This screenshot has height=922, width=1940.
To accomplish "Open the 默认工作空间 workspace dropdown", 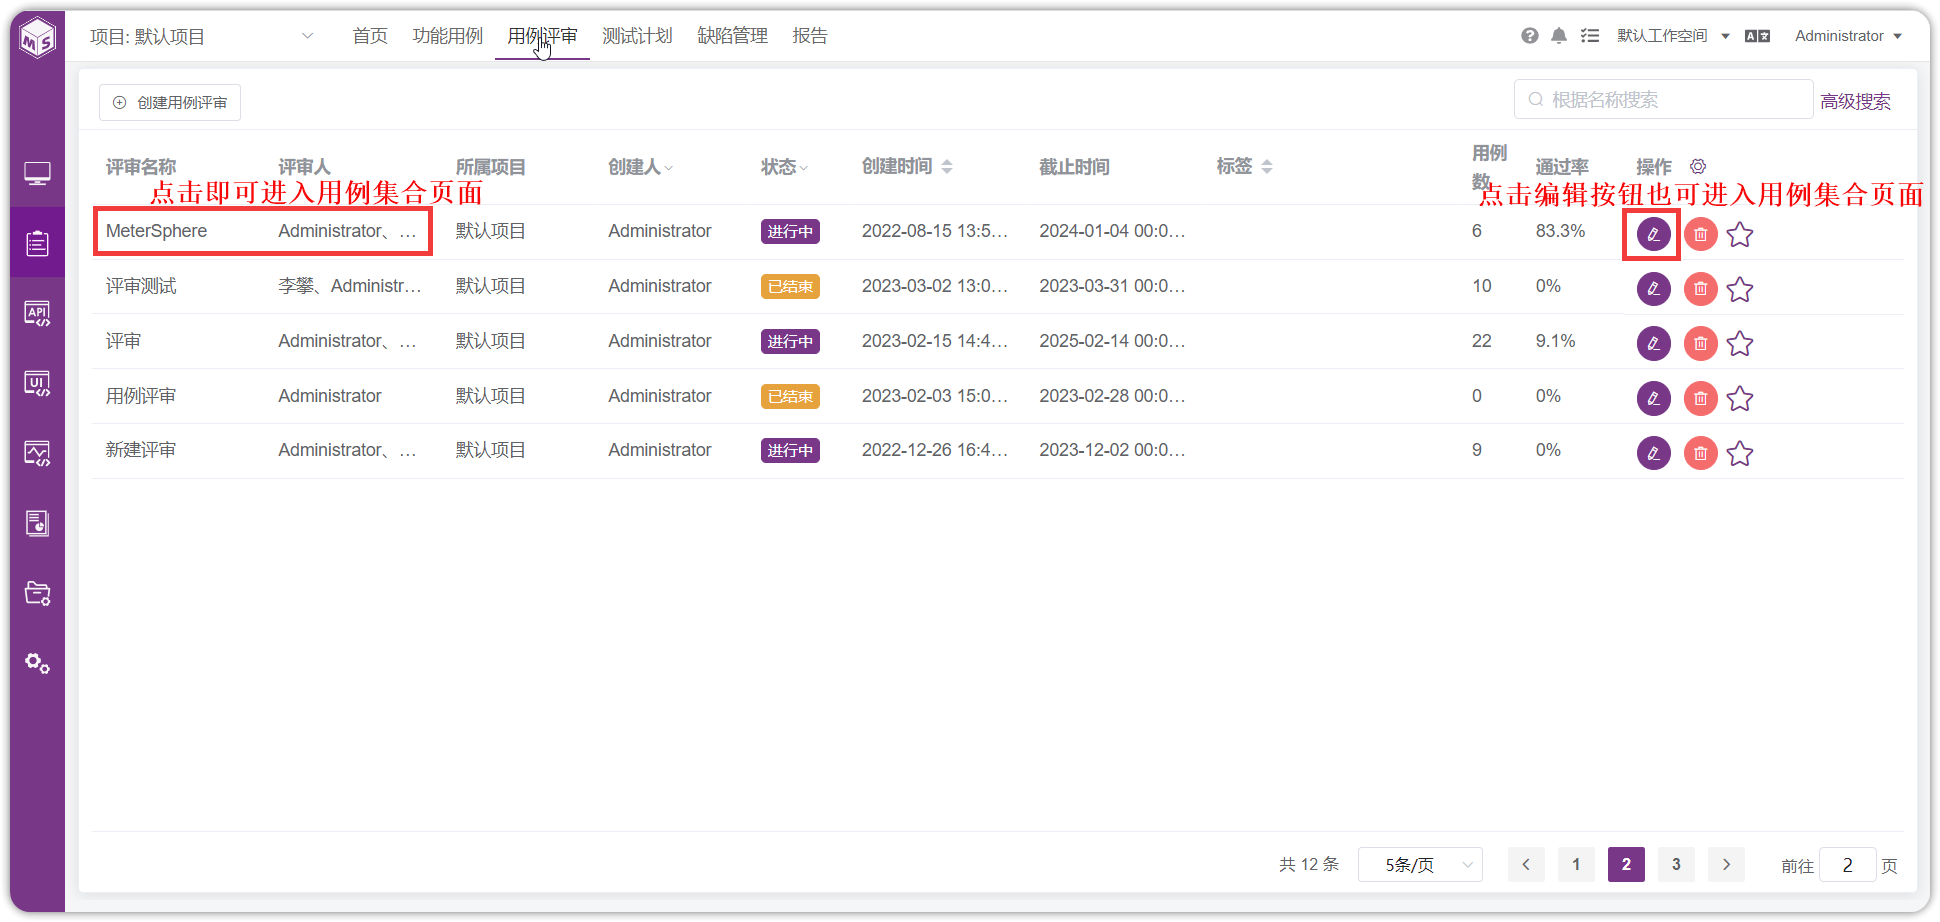I will [1673, 36].
